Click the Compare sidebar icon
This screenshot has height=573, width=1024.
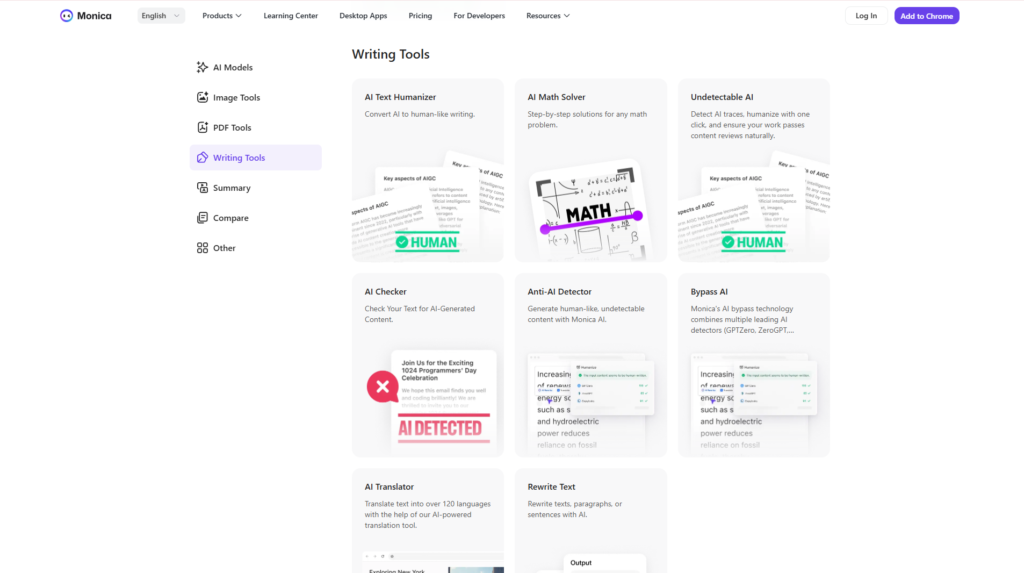coord(202,218)
